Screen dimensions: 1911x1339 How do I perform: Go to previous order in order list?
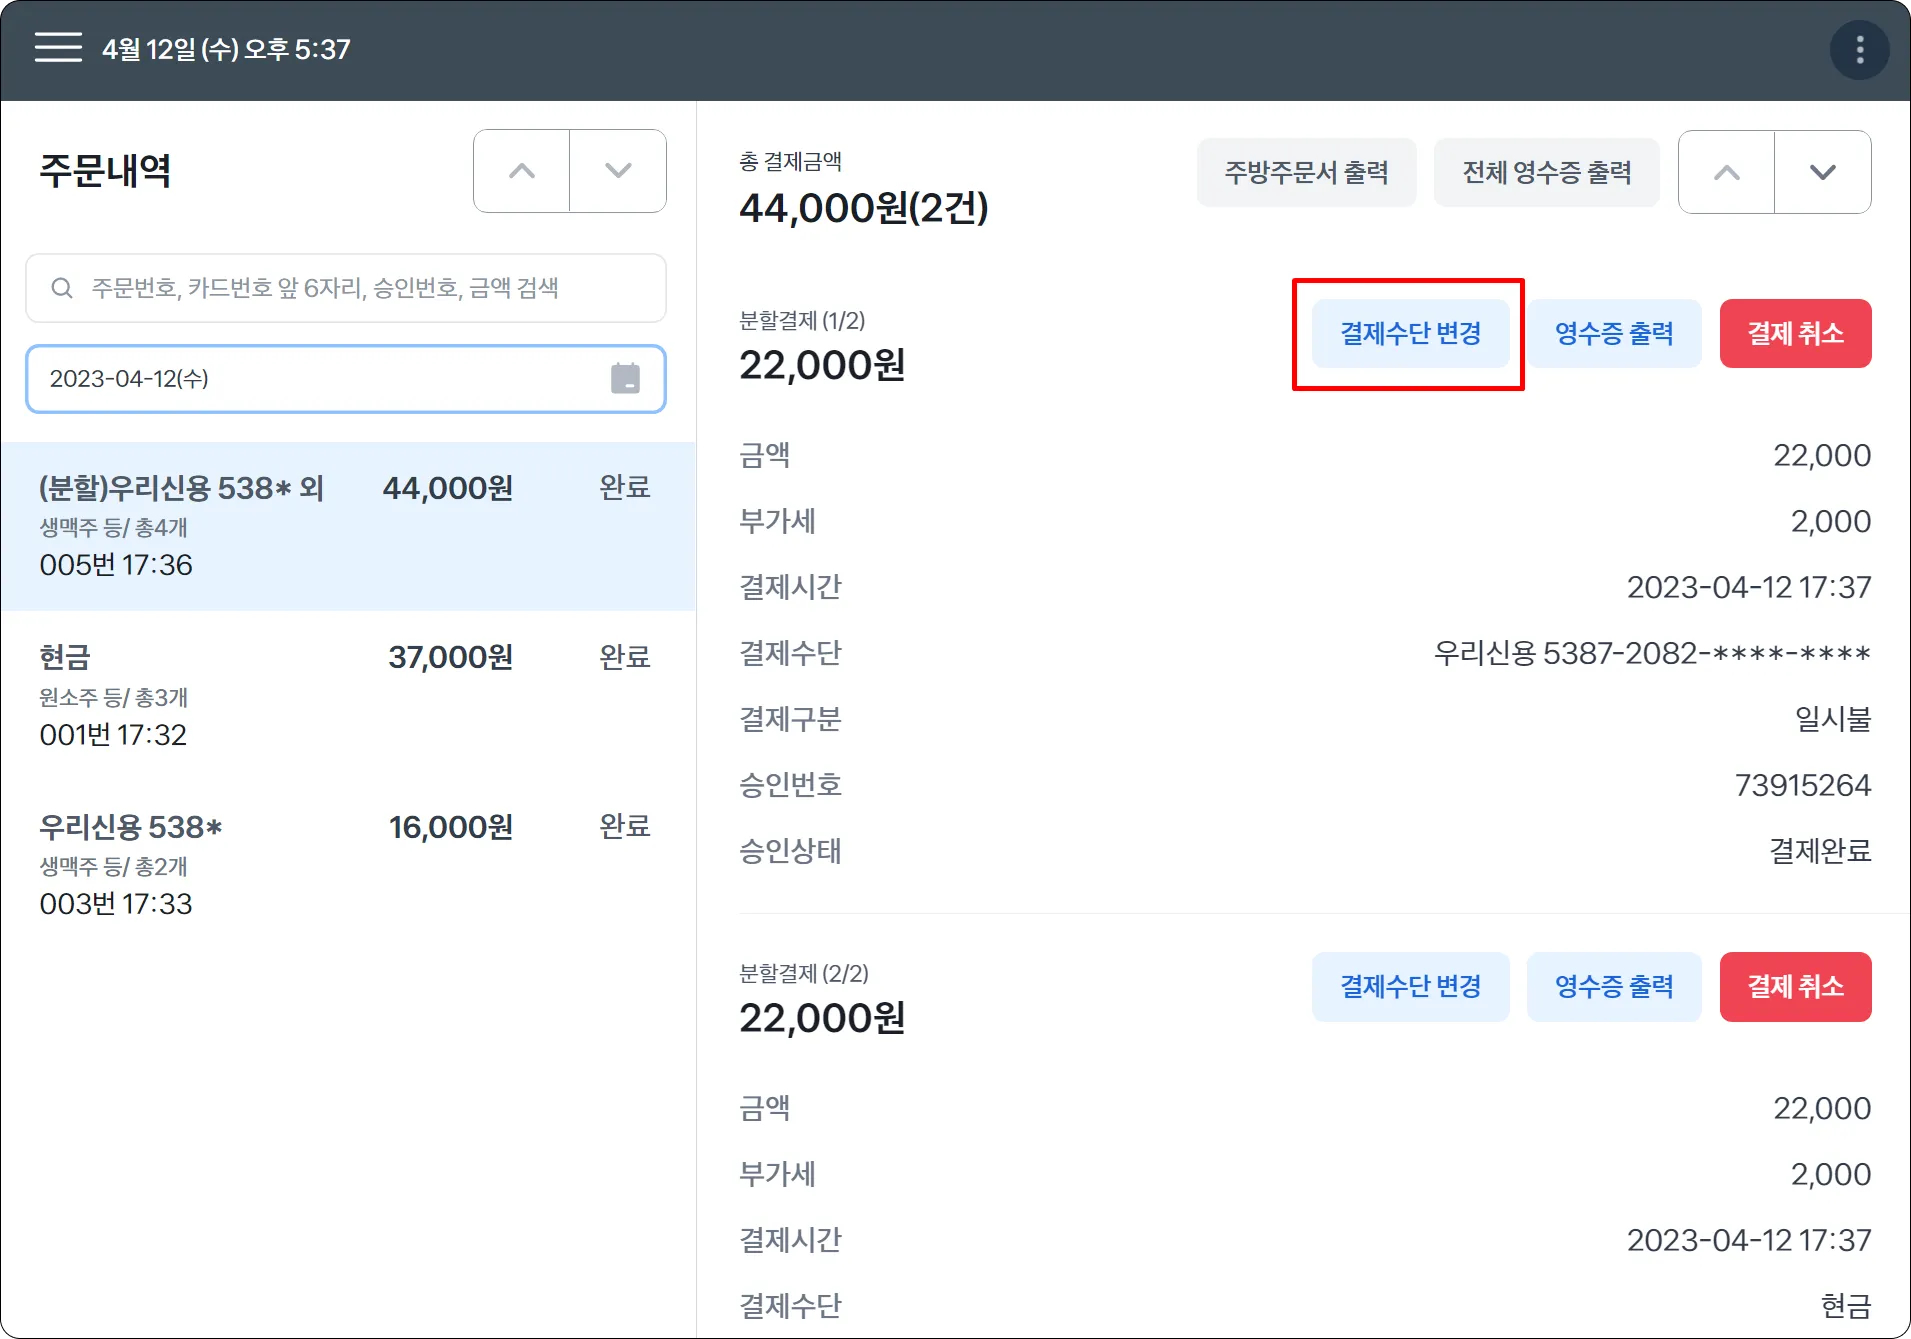(521, 171)
